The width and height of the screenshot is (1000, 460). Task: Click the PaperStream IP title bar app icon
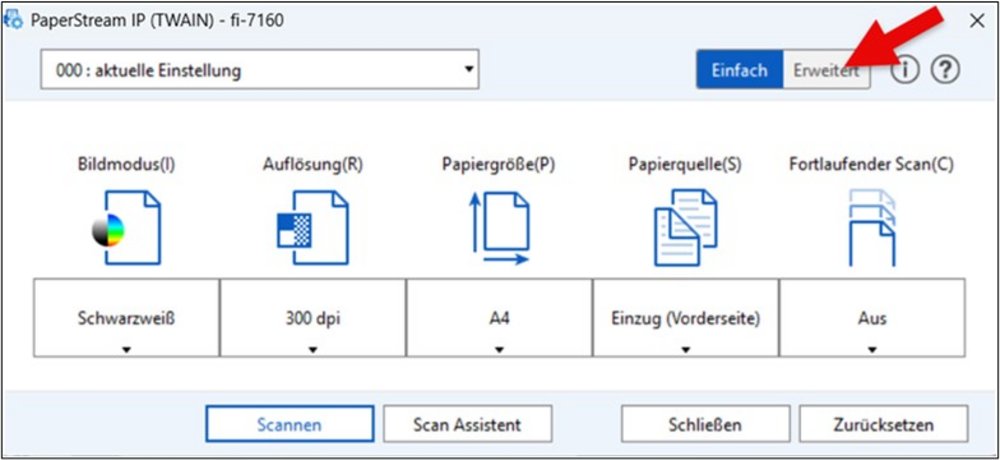pyautogui.click(x=13, y=20)
